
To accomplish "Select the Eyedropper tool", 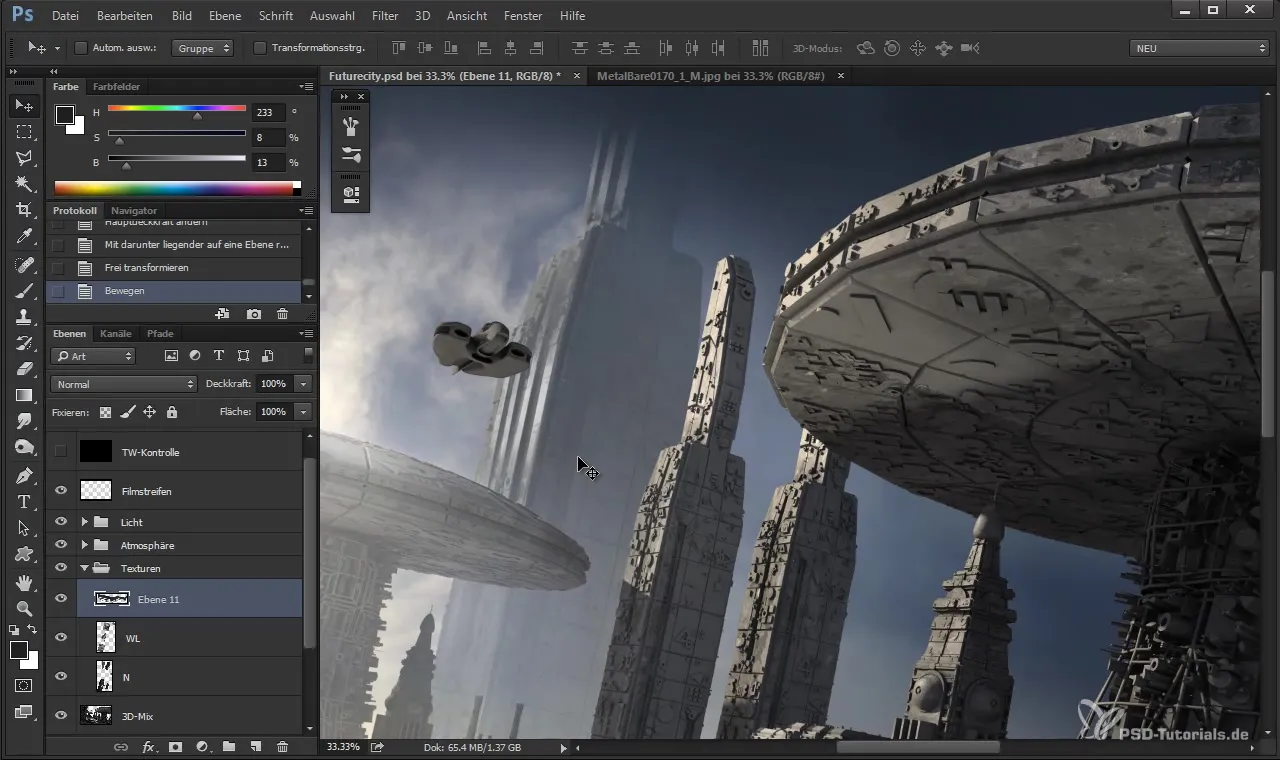I will coord(24,237).
